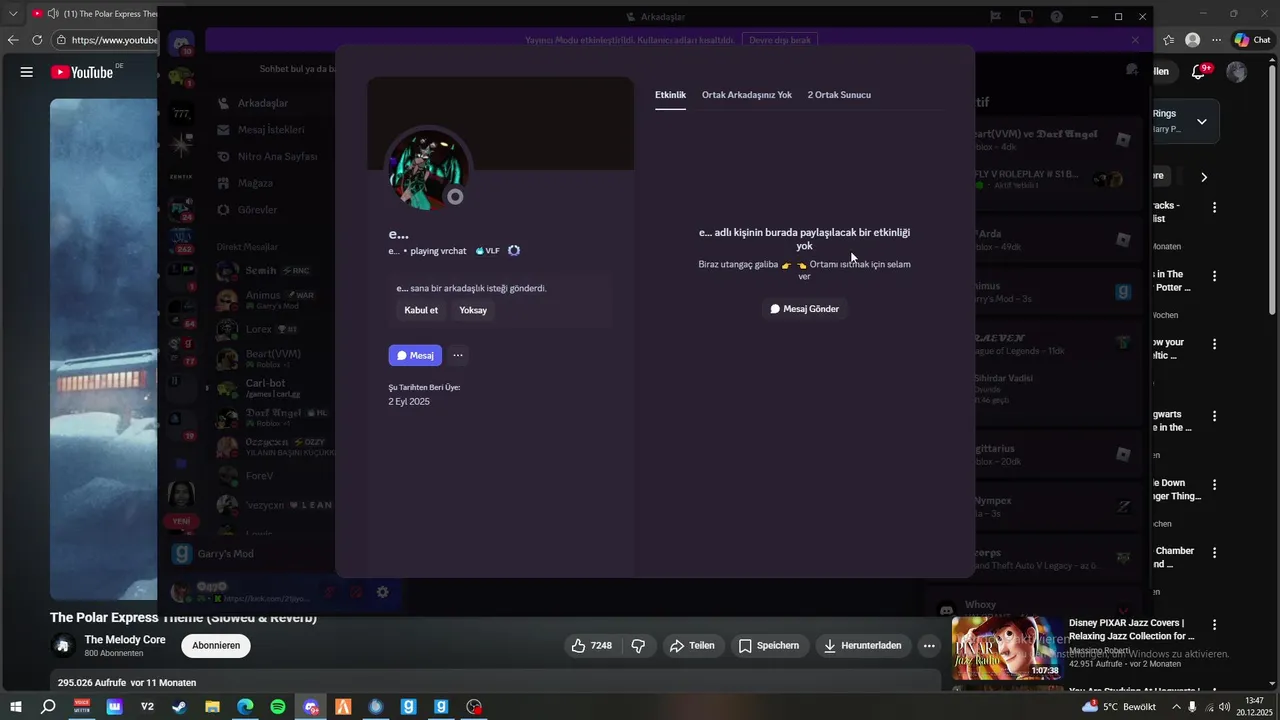
Task: Open Edge profile icon
Action: [x=1192, y=40]
